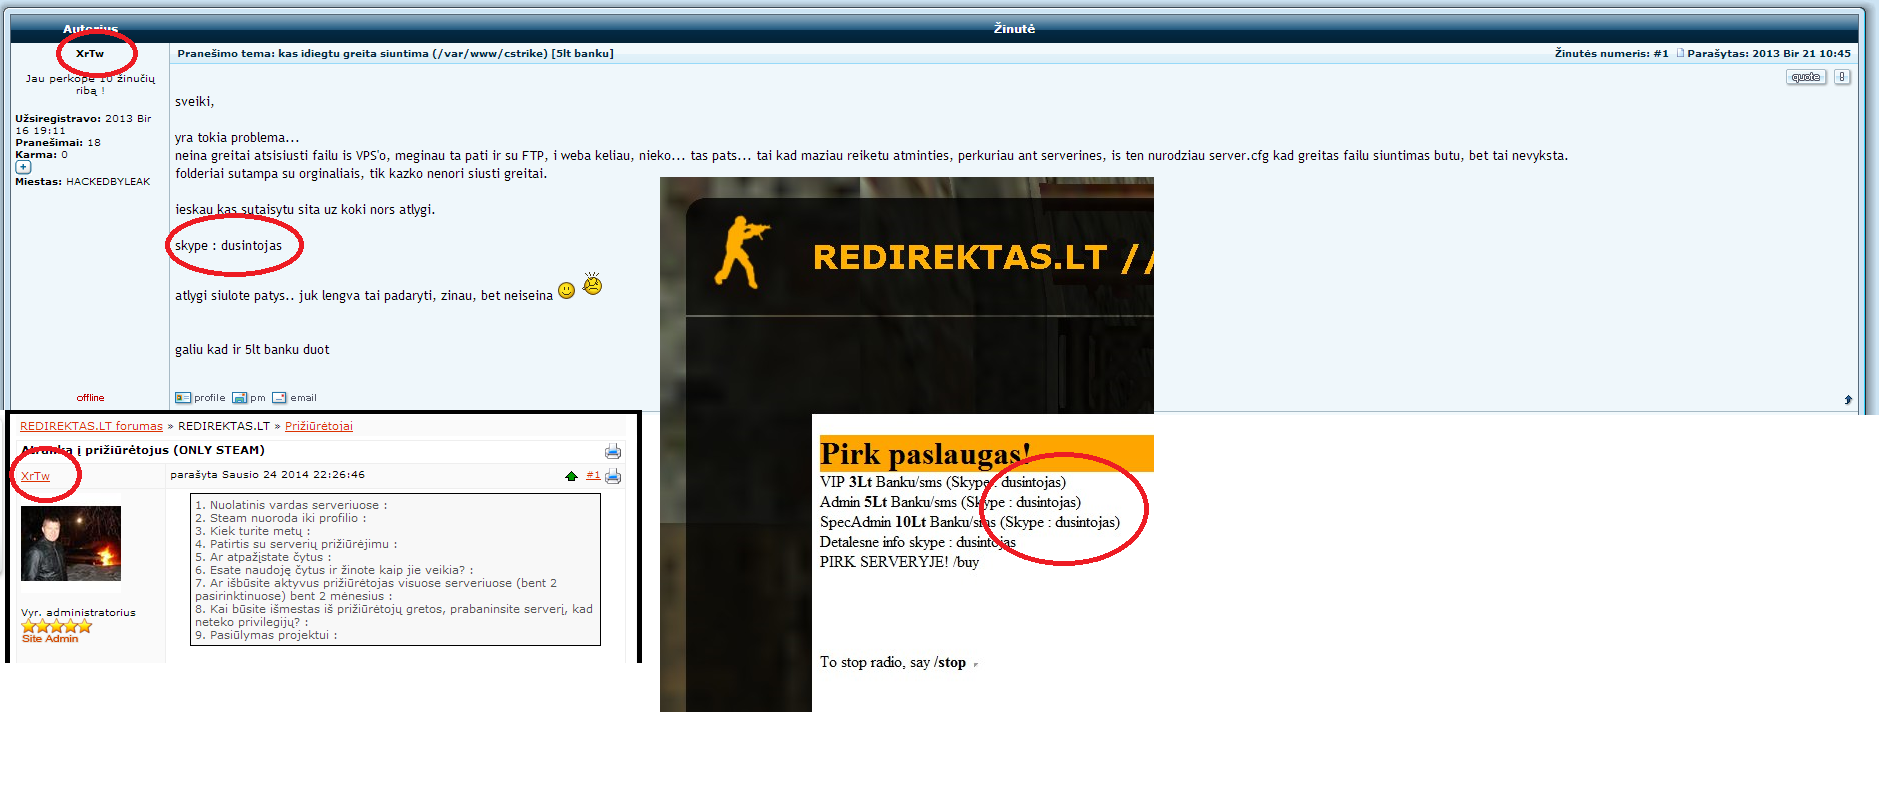This screenshot has width=1879, height=810.
Task: Click 'Miestas: HACKEDBYLEAK' in the author panel
Action: pyautogui.click(x=83, y=182)
